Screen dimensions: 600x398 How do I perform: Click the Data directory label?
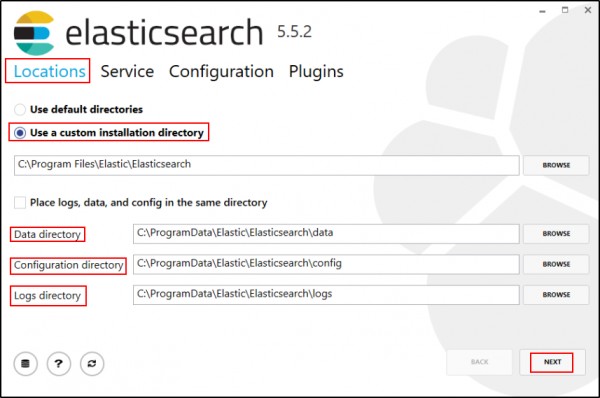47,234
